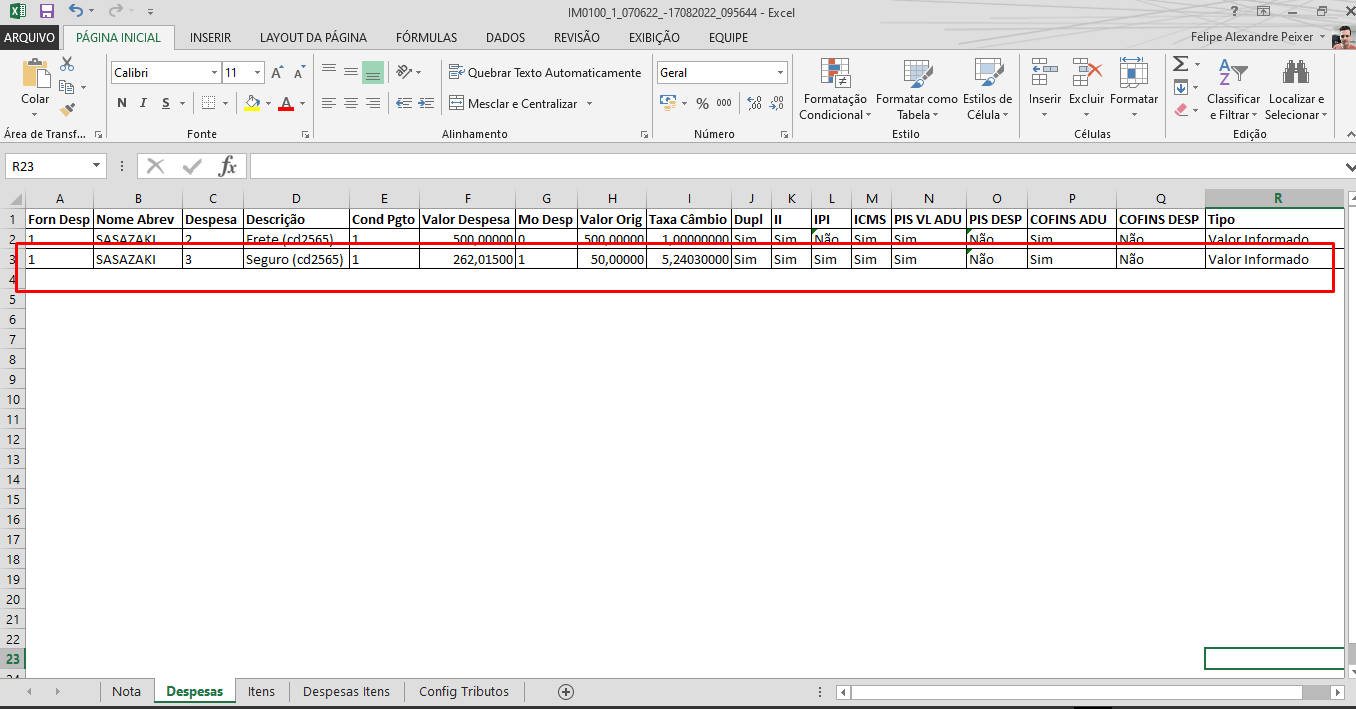Screen dimensions: 1356x709
Task: Click the AutoSum sigma icon
Action: click(x=1180, y=64)
